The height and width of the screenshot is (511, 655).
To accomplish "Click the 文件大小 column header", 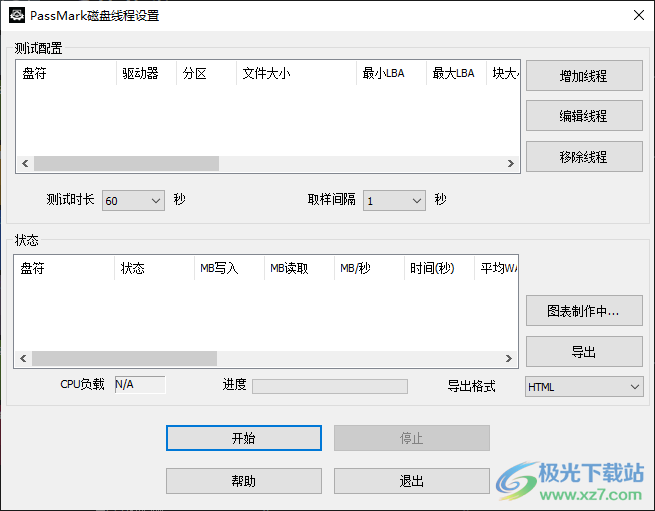I will click(x=297, y=73).
